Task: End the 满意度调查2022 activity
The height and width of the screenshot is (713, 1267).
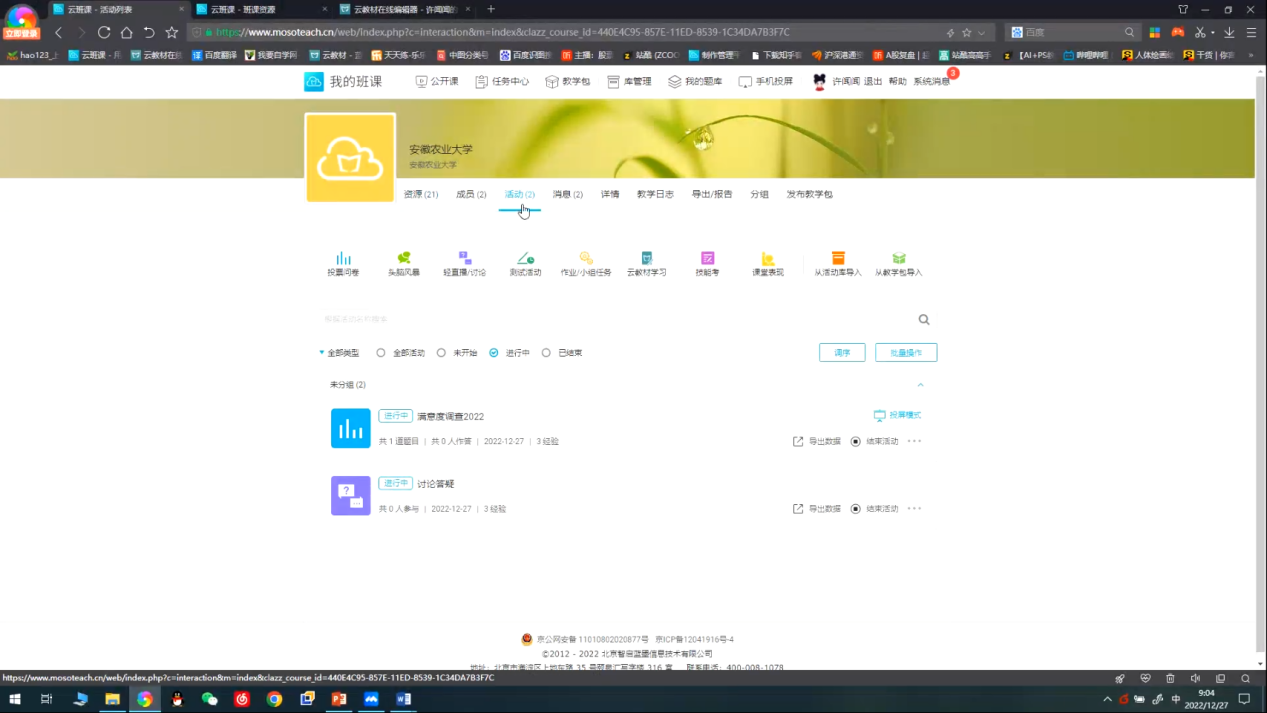Action: (x=874, y=441)
